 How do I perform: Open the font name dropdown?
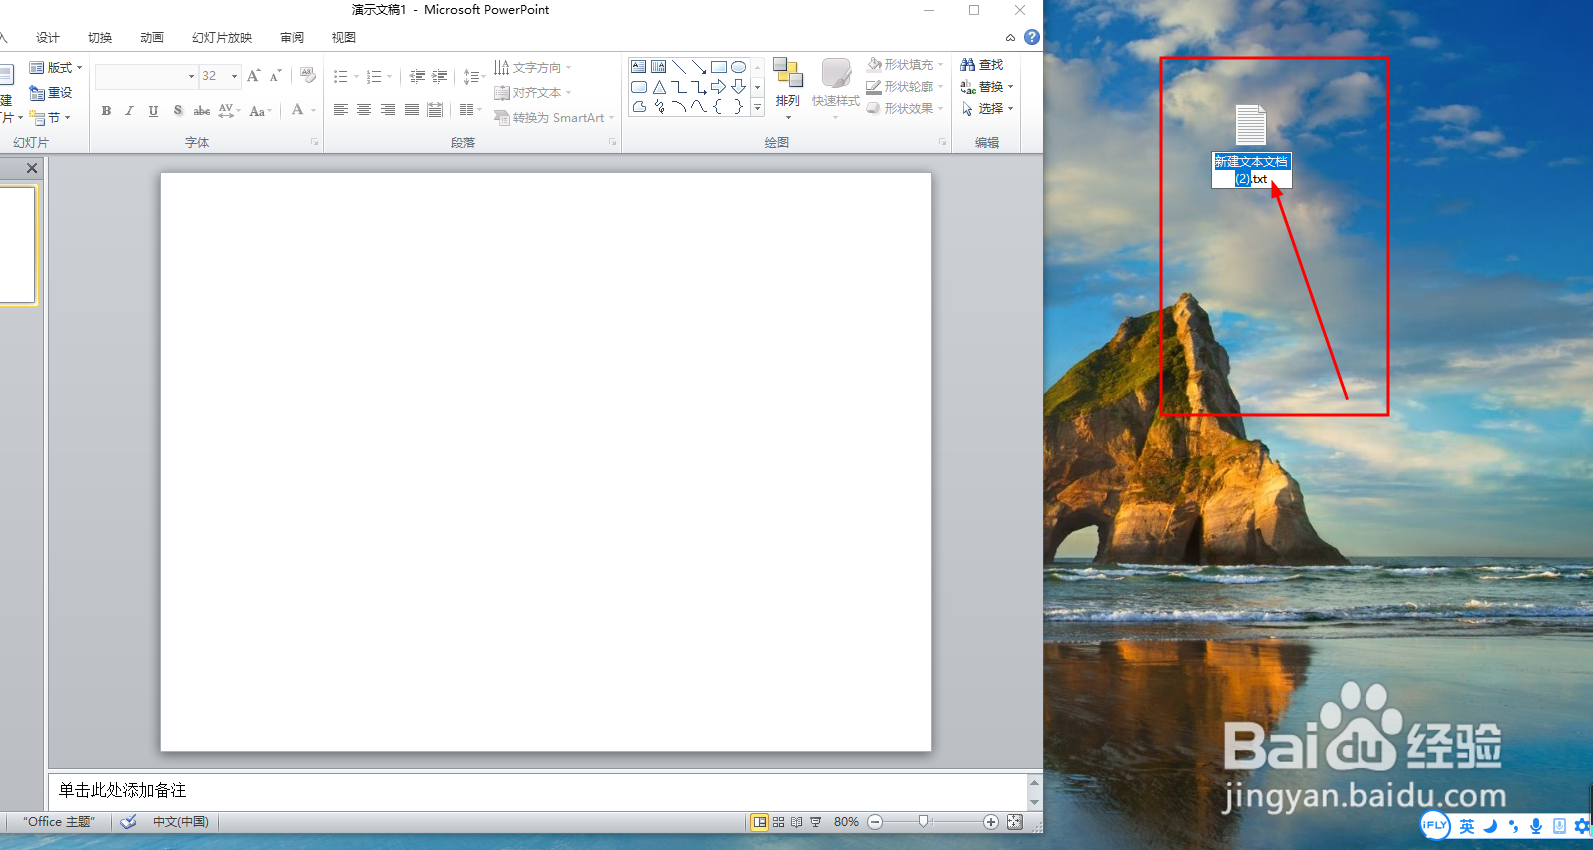(x=191, y=76)
